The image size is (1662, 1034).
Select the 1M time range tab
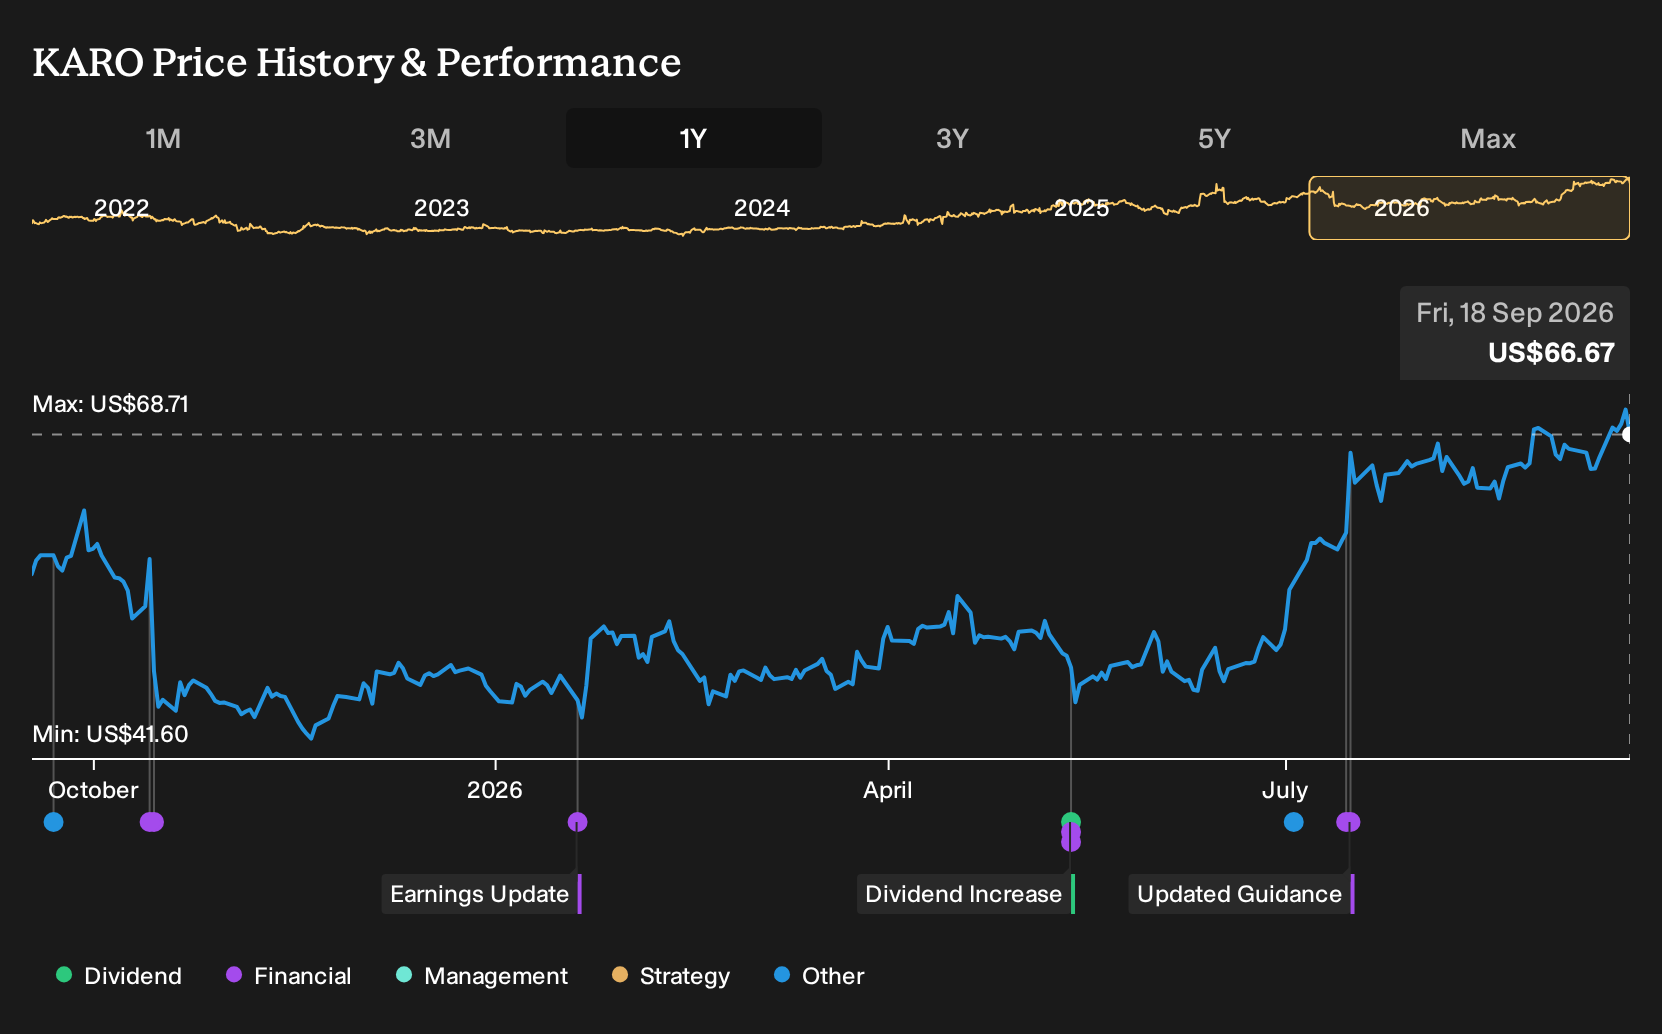163,138
